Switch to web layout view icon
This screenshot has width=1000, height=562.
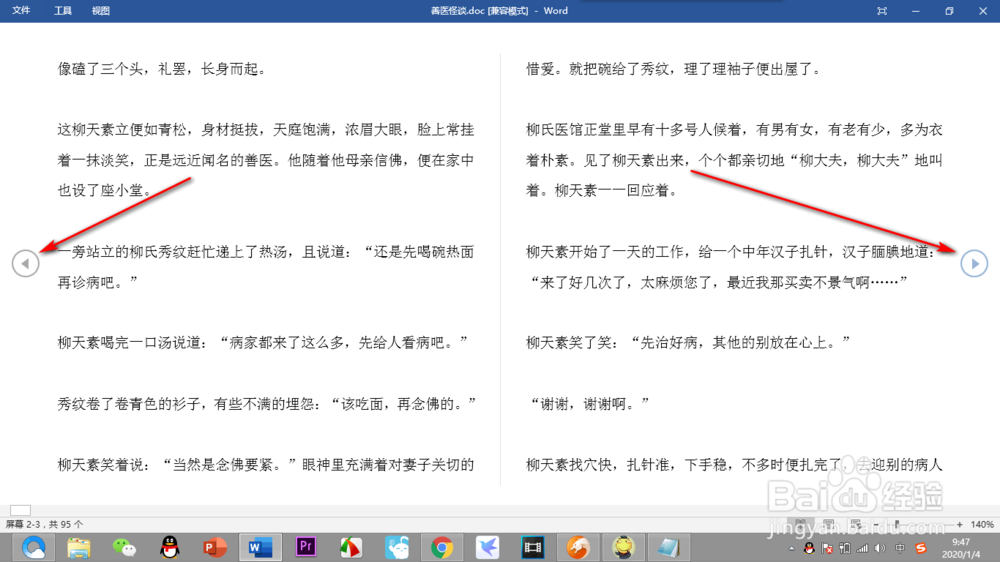[856, 524]
